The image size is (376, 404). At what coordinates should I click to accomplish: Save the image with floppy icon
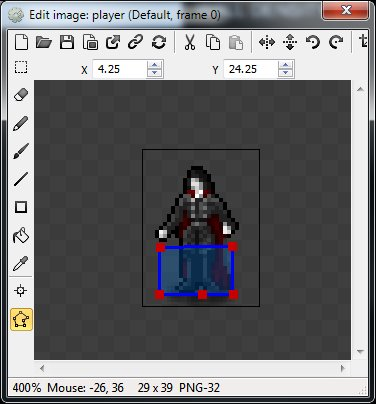67,43
